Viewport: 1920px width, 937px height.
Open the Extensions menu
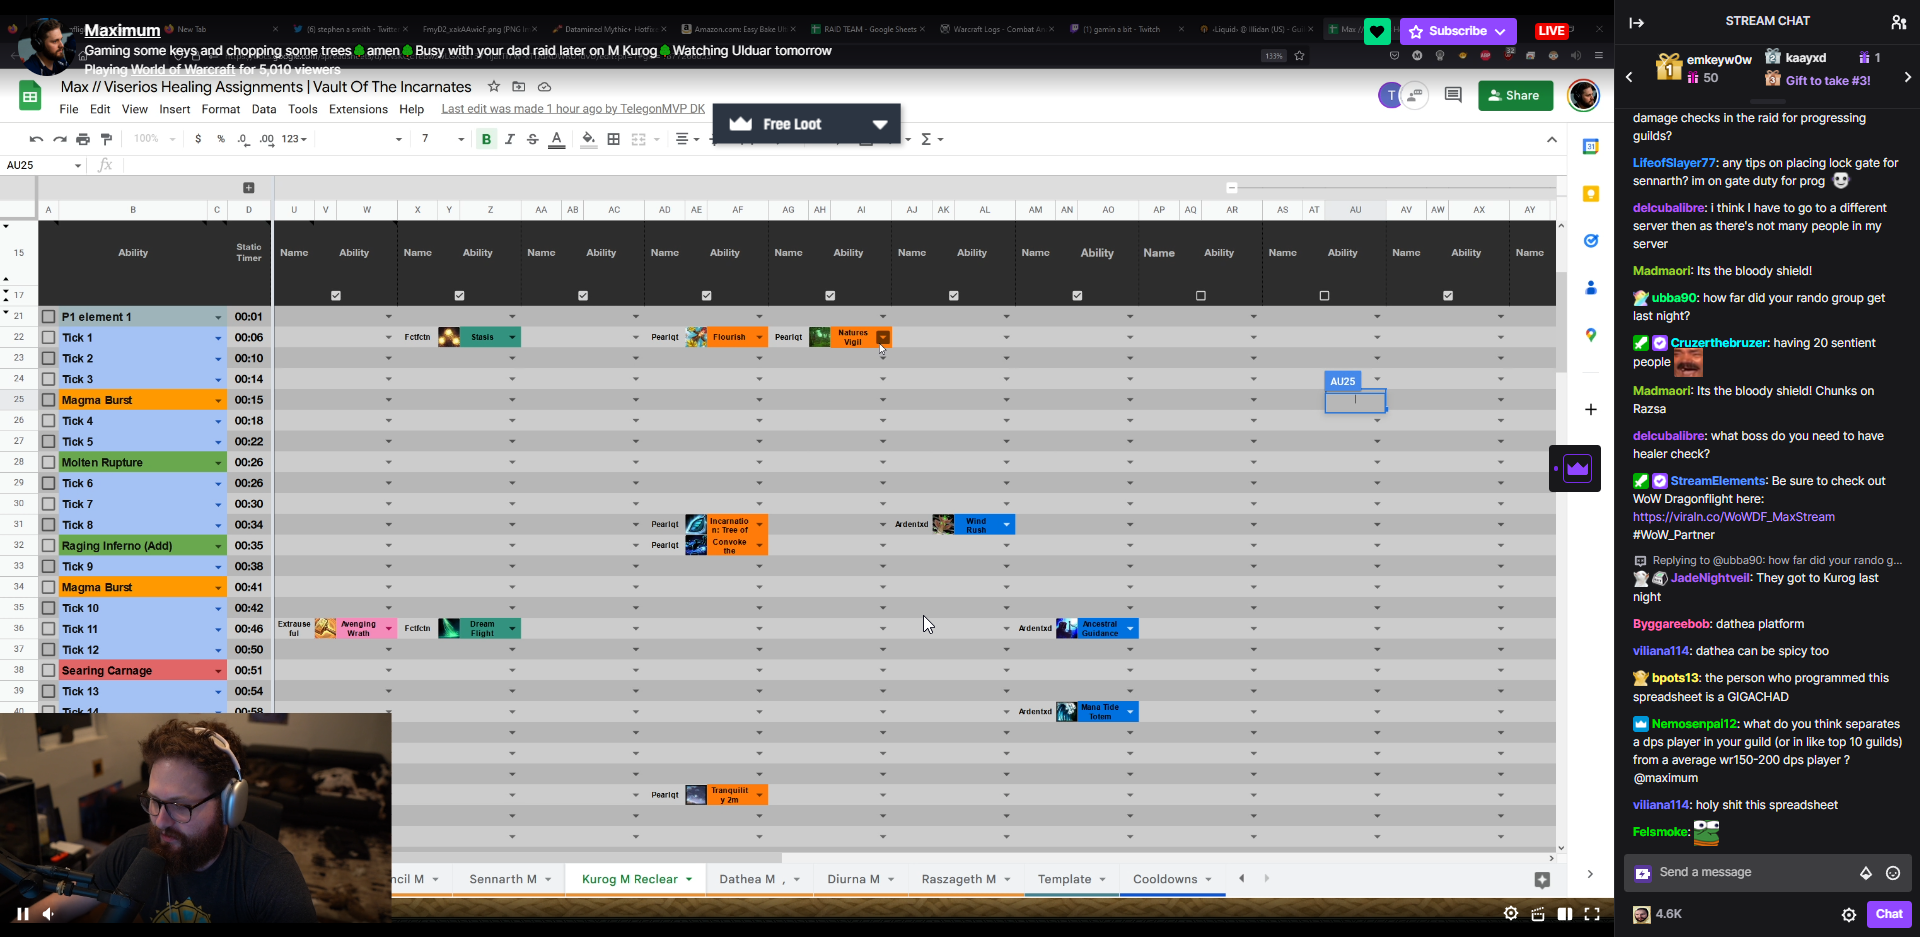[x=358, y=109]
